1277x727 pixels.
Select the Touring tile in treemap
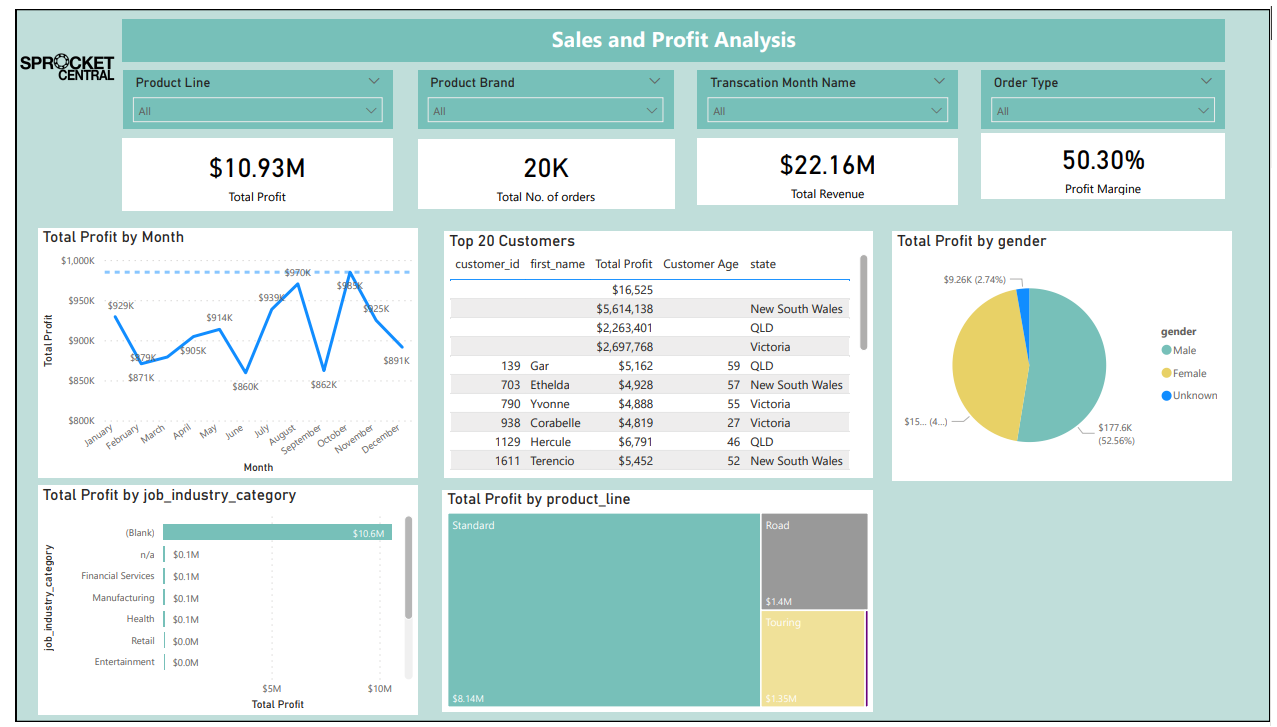(811, 658)
